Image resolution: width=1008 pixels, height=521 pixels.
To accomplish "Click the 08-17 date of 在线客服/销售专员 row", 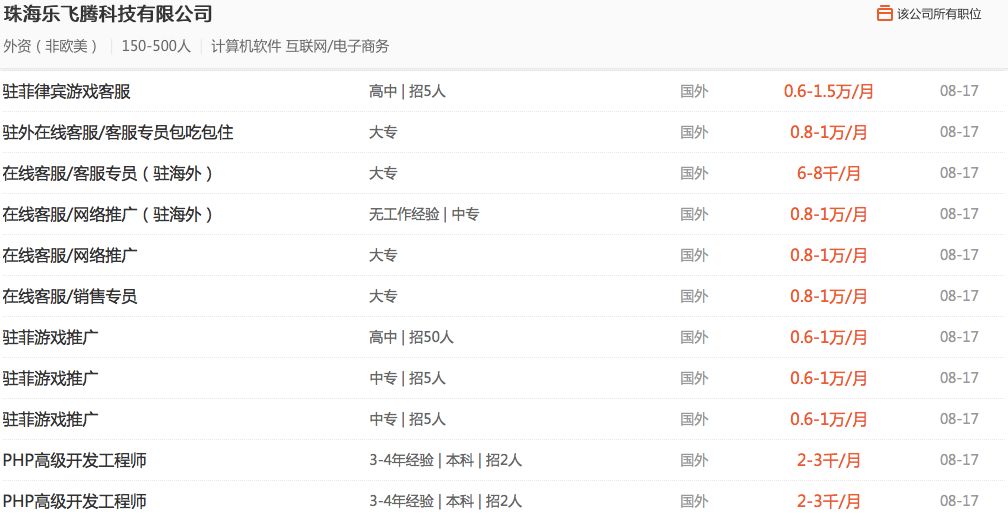I will pyautogui.click(x=959, y=297).
